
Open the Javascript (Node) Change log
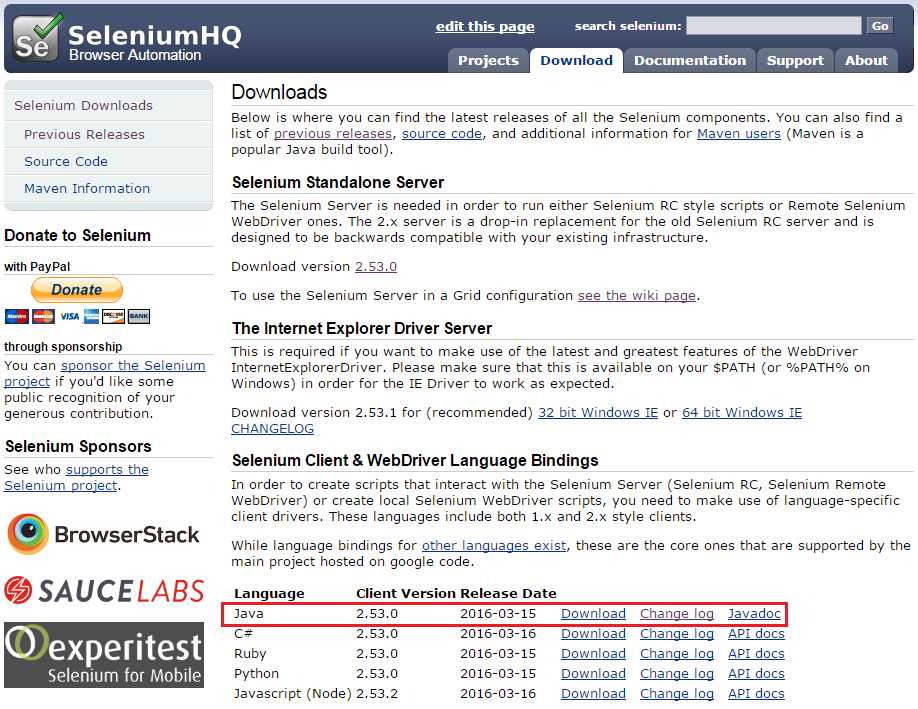[x=677, y=693]
